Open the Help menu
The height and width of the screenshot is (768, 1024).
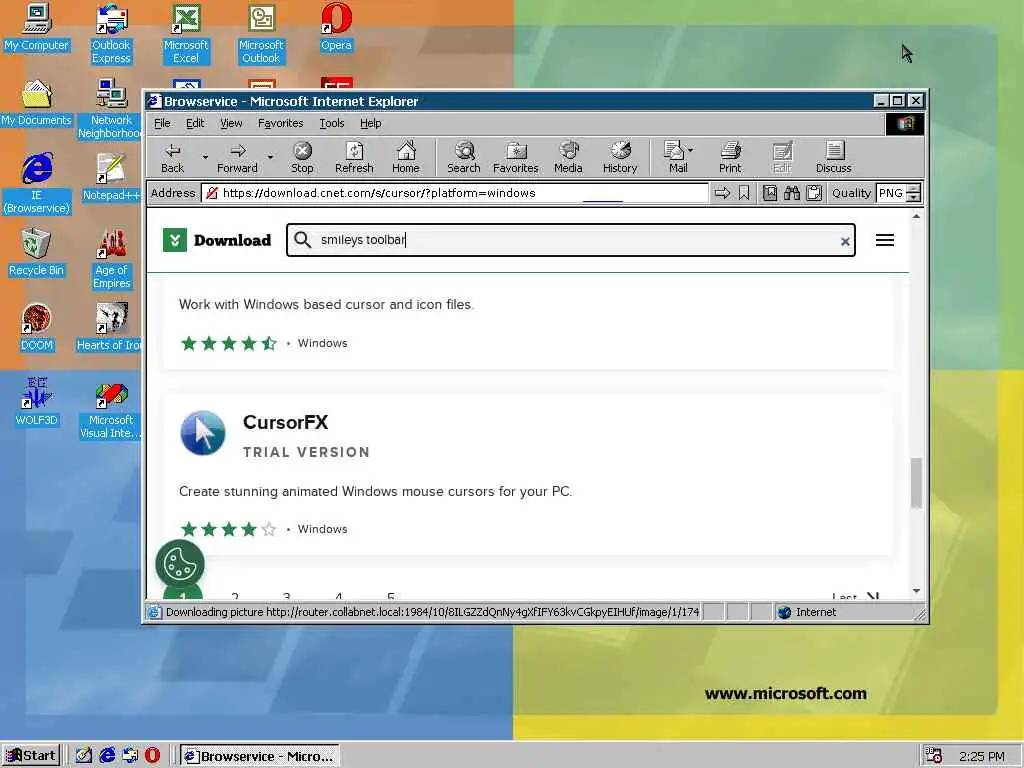click(x=370, y=123)
